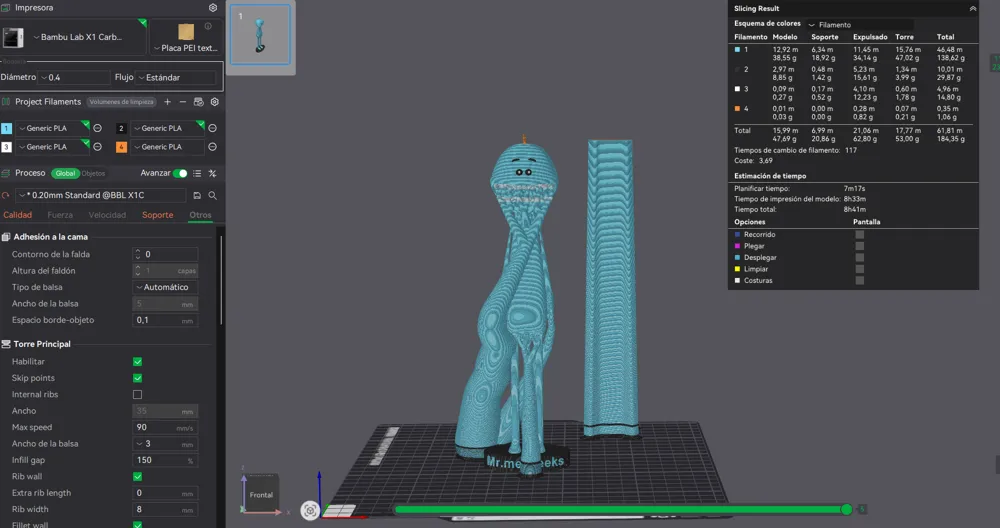Add a new project filament with plus icon
Screen dimensions: 1000x528
tap(167, 101)
